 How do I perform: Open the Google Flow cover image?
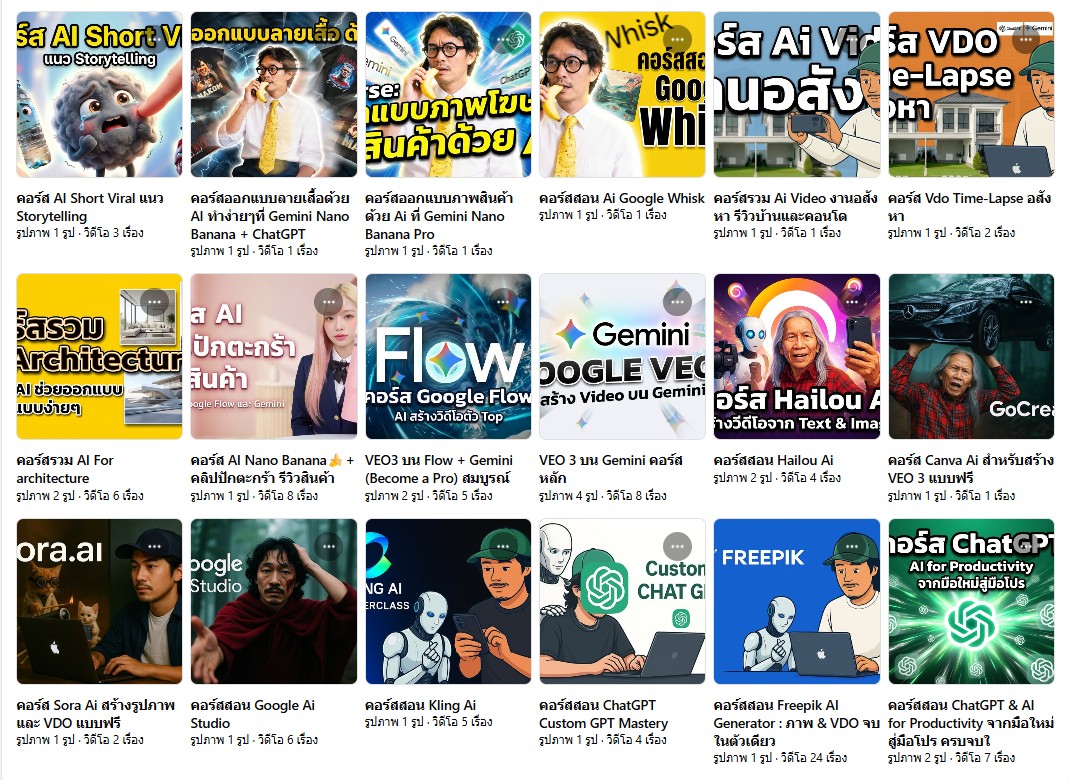[x=448, y=357]
